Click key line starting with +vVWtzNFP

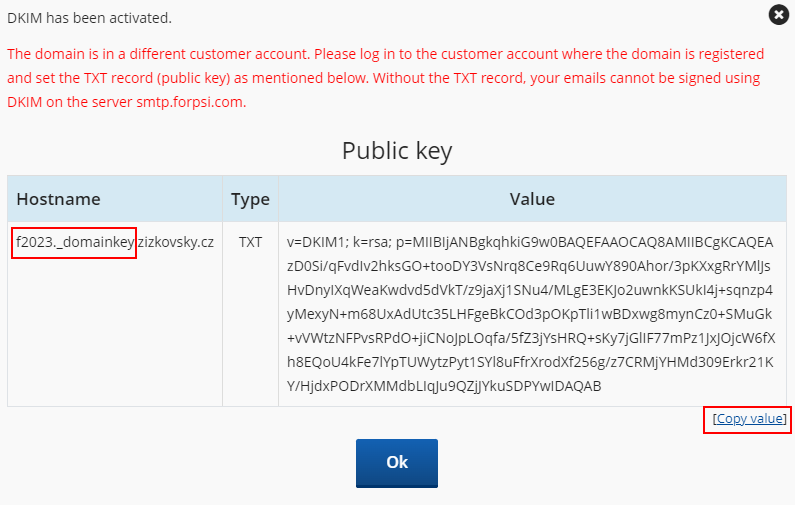[531, 338]
